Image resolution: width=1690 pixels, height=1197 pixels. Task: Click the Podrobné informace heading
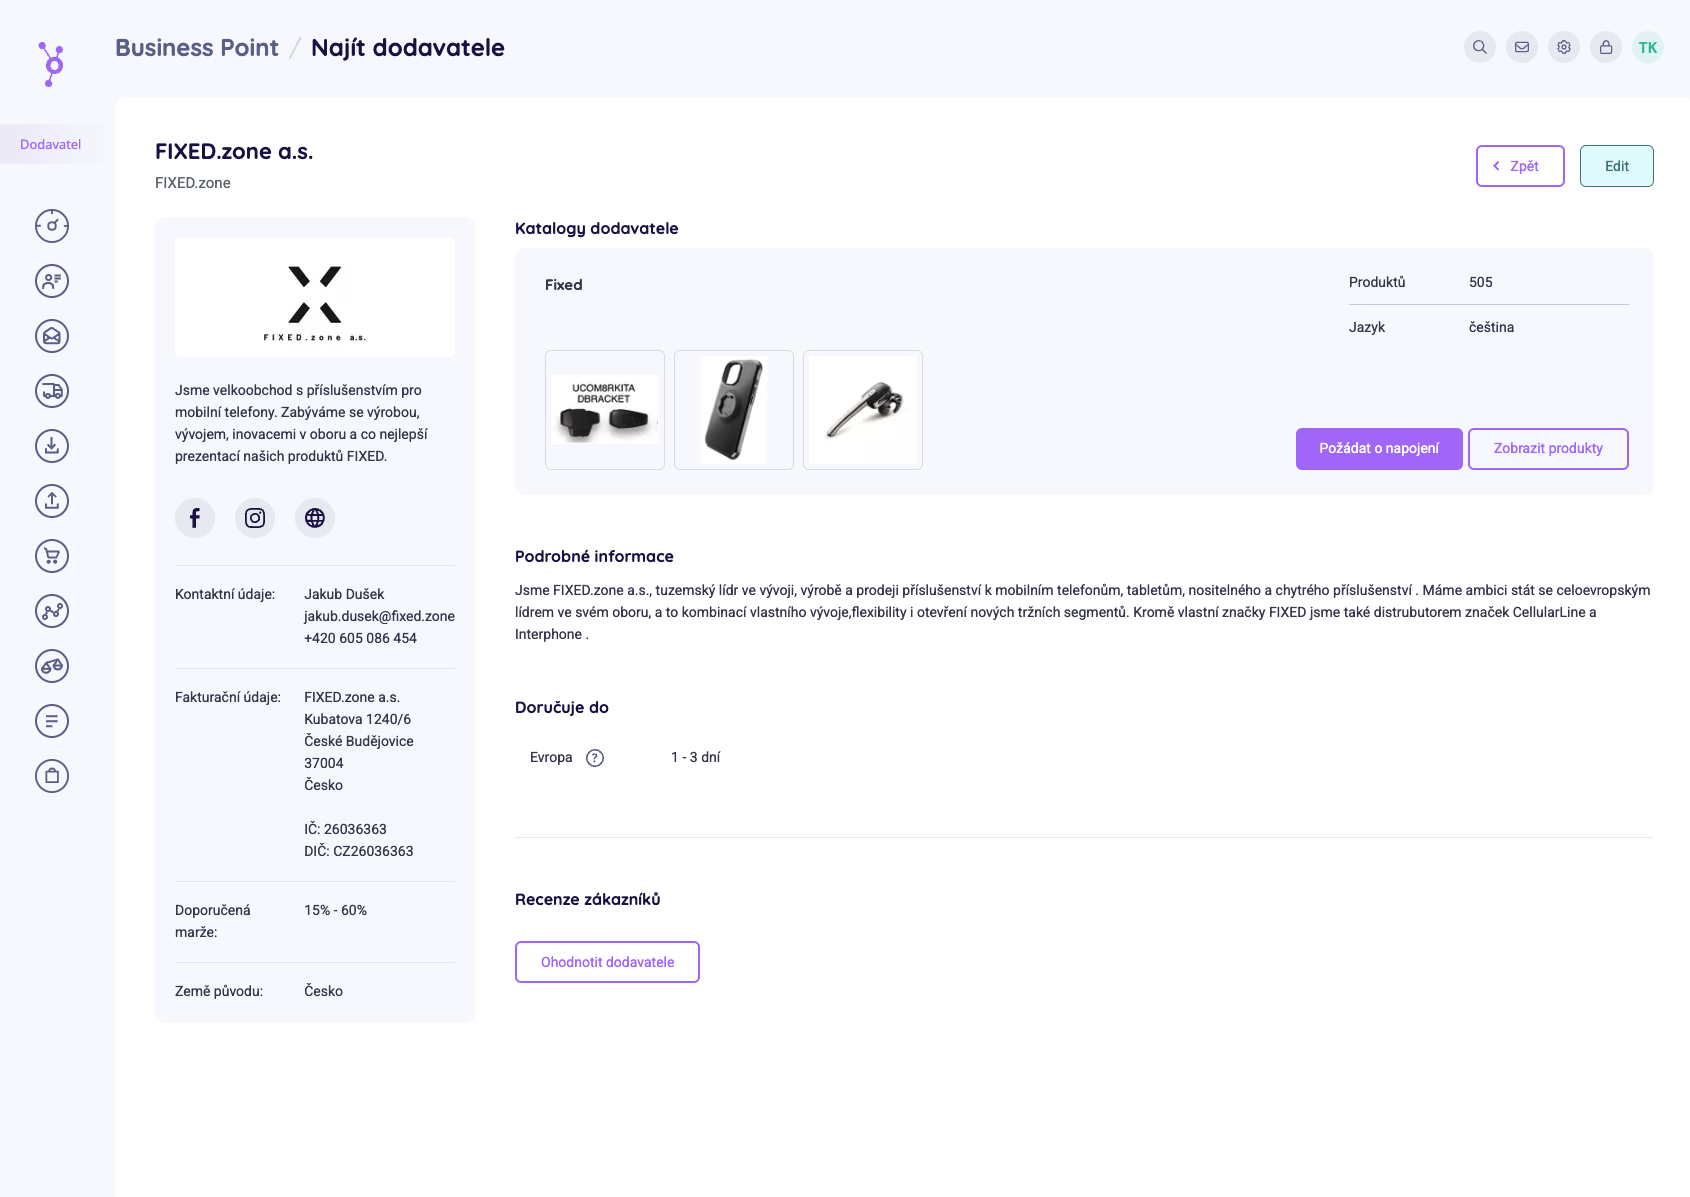click(x=594, y=556)
